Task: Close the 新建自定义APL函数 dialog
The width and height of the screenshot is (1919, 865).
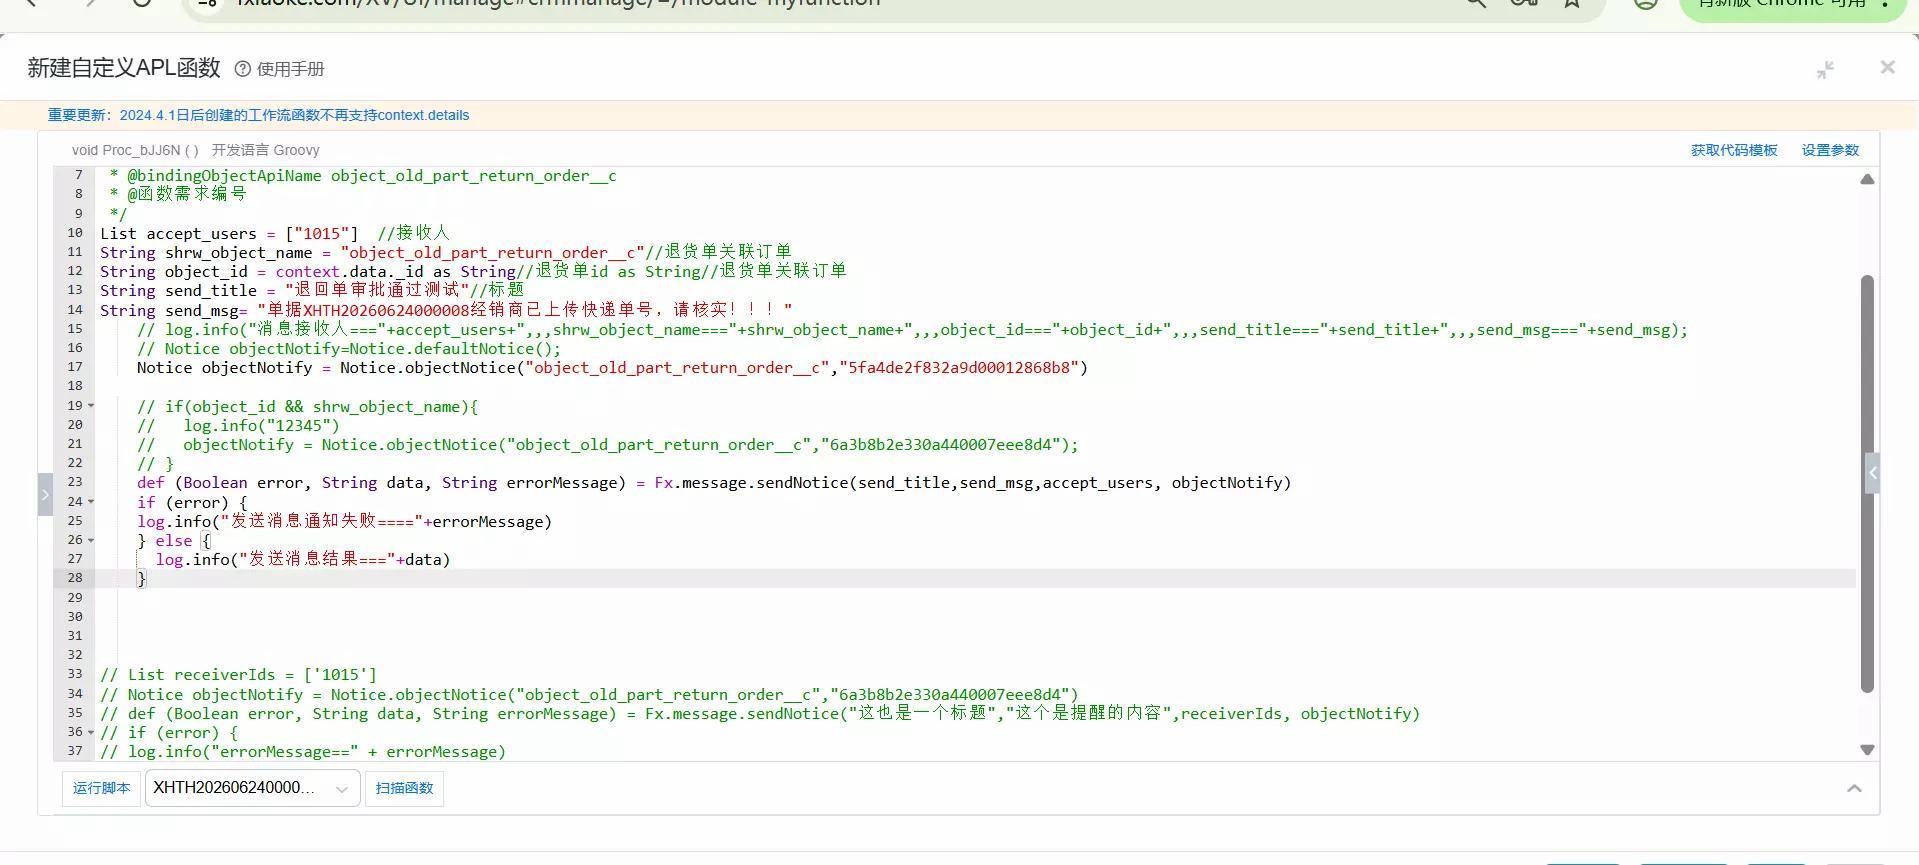Action: point(1887,67)
